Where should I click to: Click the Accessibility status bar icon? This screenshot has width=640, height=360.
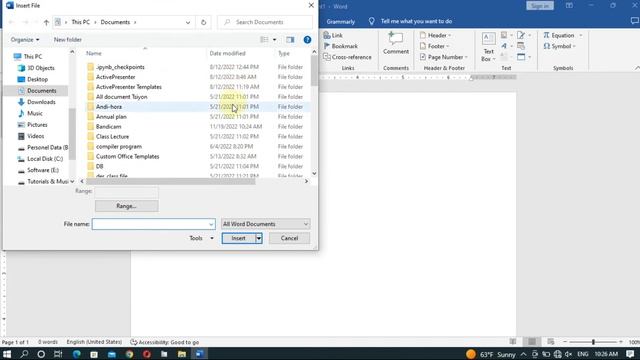133,342
